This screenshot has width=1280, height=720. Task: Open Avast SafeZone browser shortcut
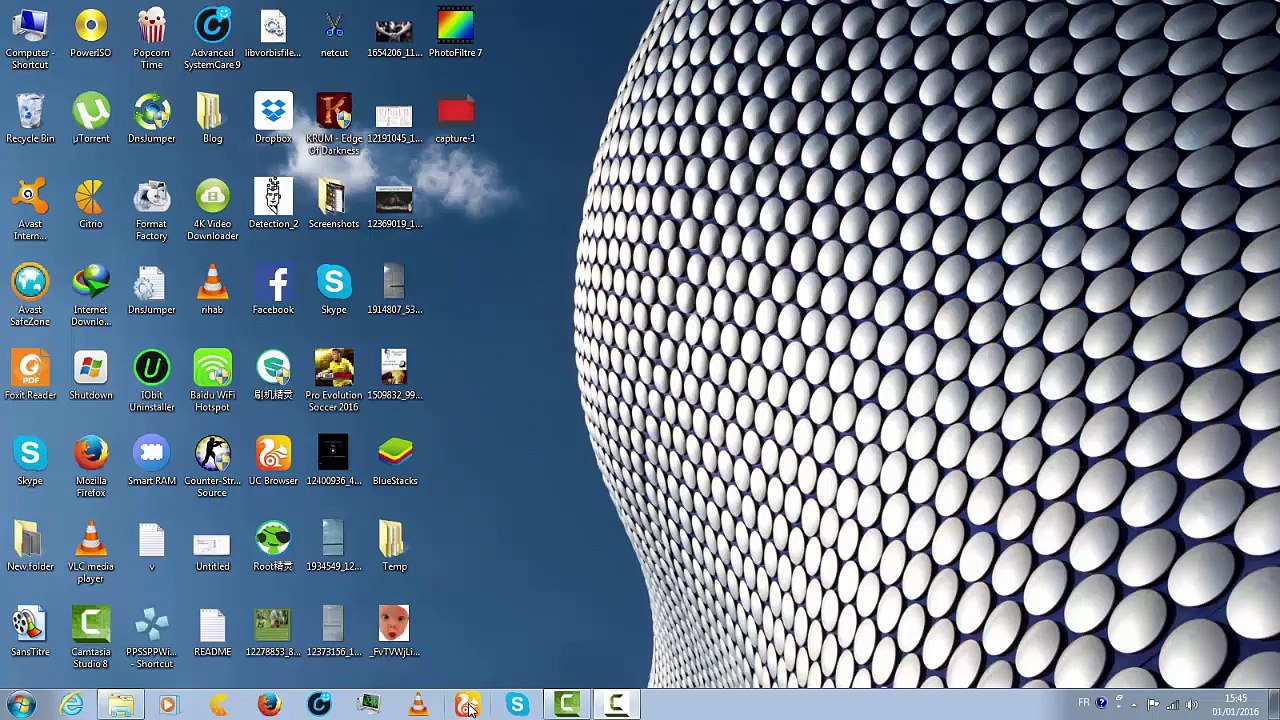click(x=30, y=295)
